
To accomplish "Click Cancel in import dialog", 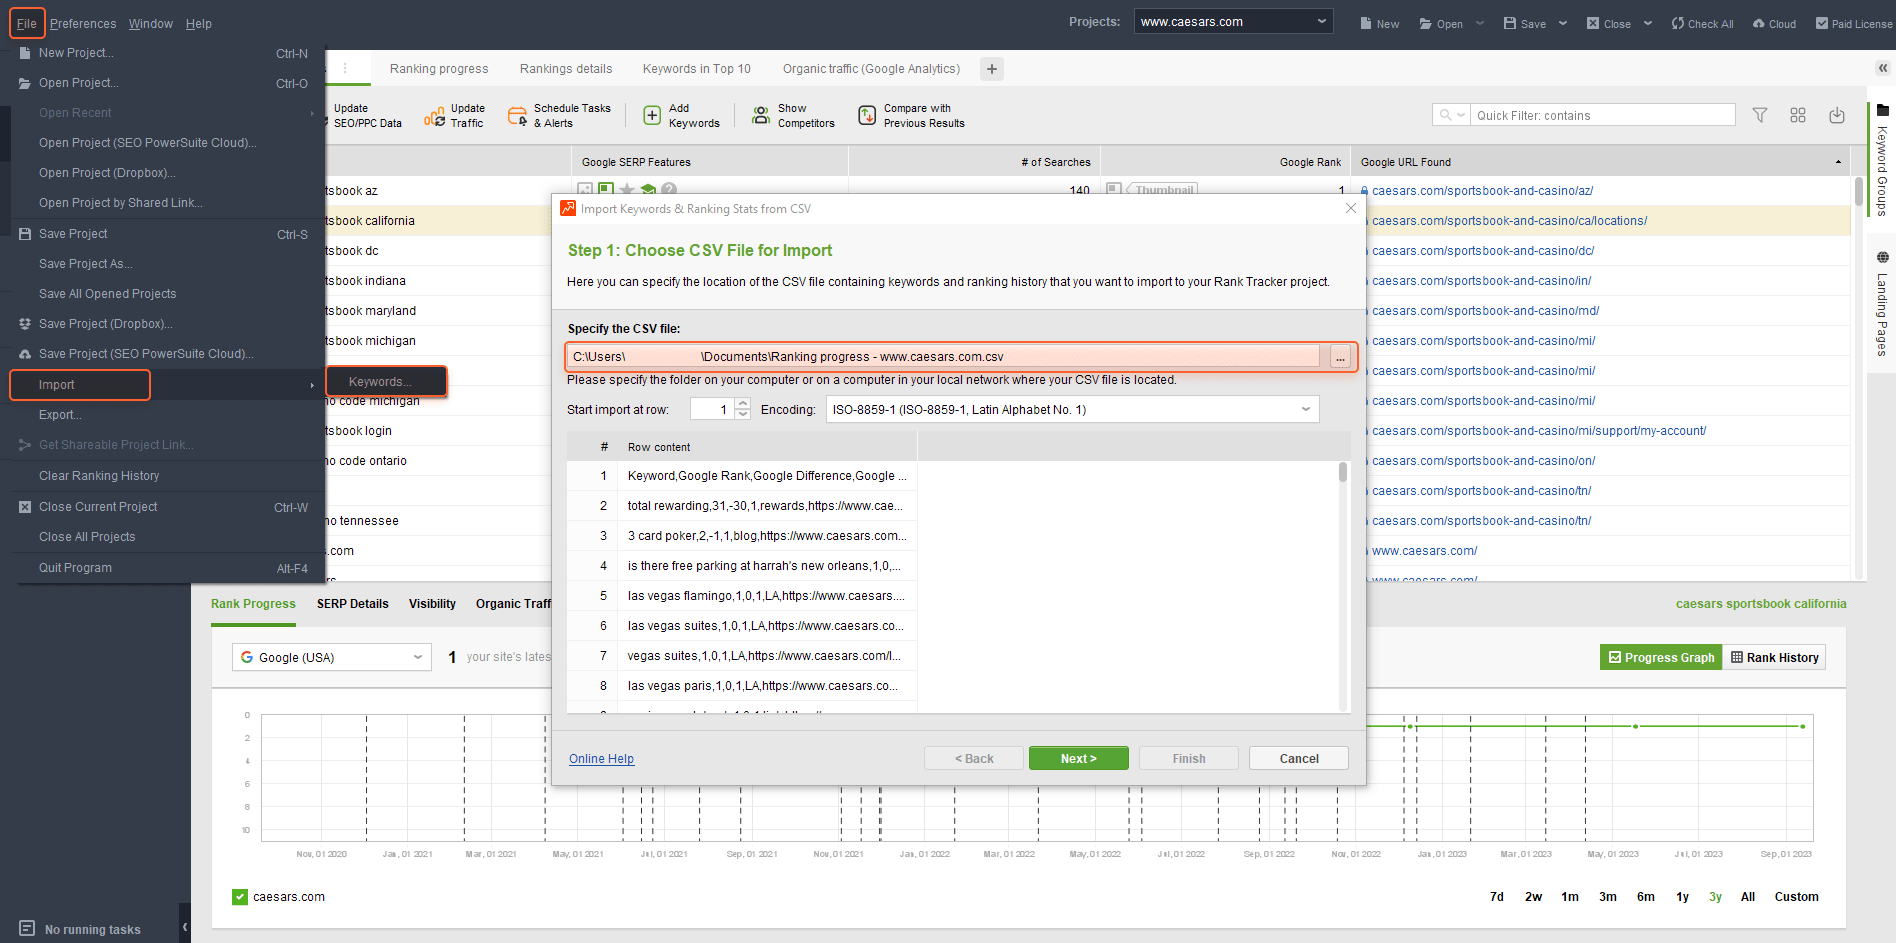I will pos(1299,758).
